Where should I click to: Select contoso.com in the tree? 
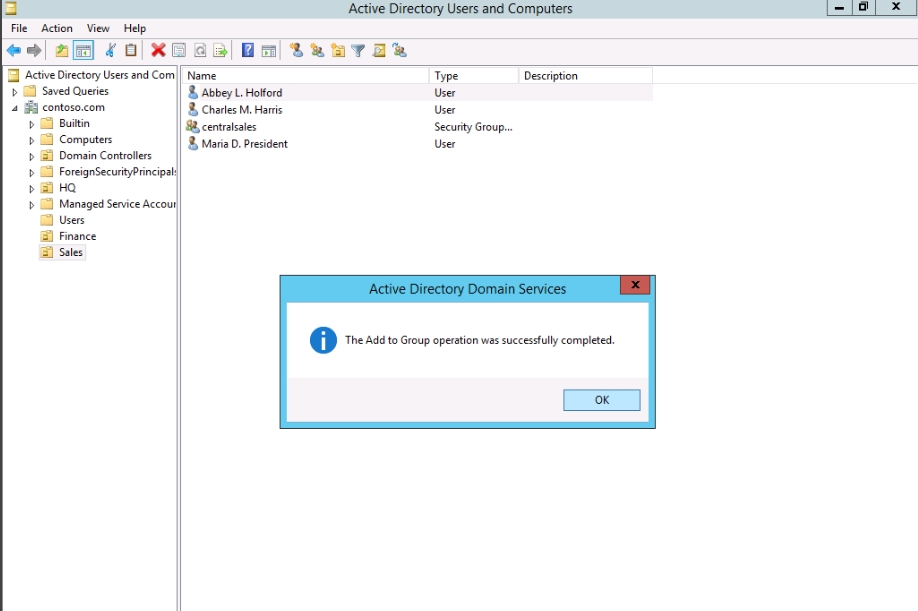[x=73, y=107]
